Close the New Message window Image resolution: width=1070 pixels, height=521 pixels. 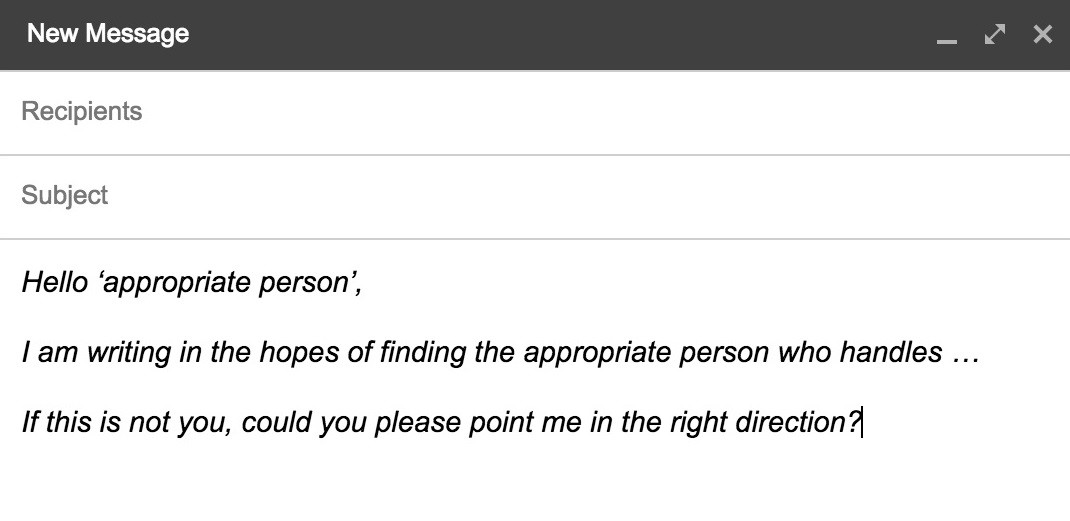[x=1042, y=34]
